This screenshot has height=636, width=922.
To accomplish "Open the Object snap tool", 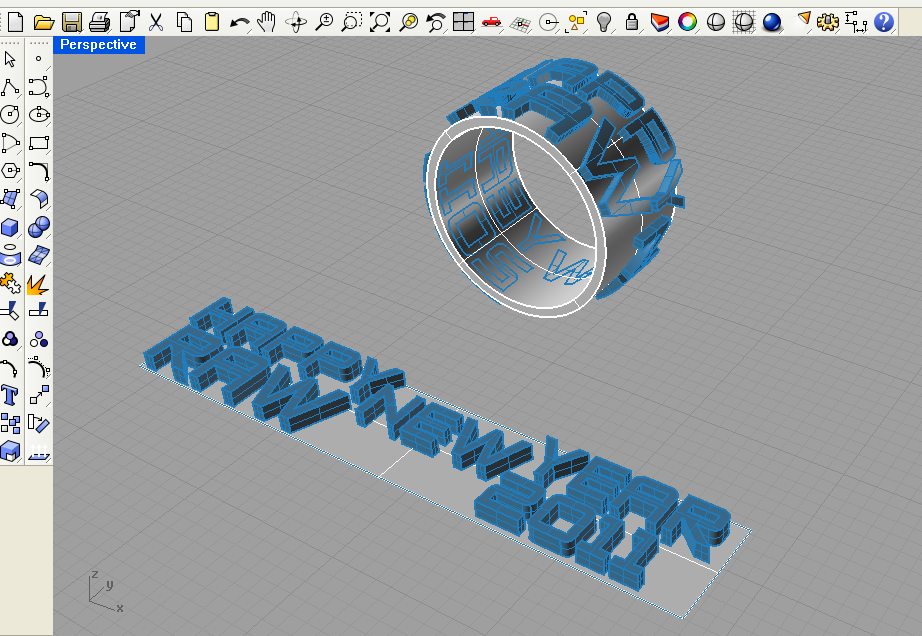I will point(548,22).
